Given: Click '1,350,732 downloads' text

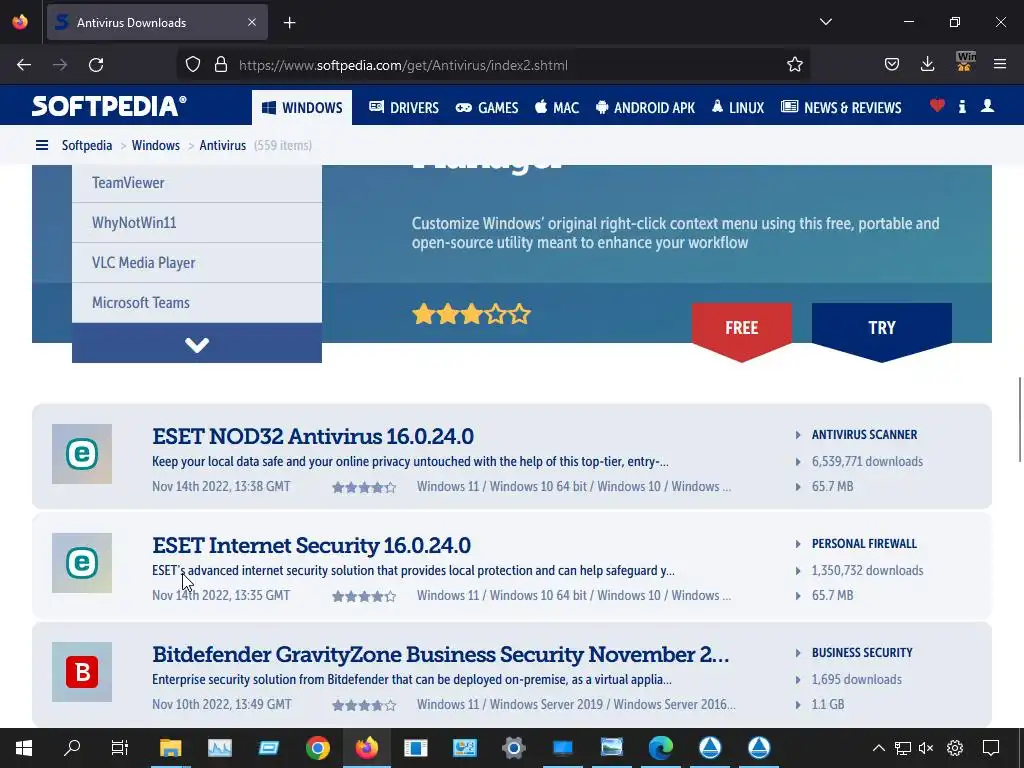Looking at the screenshot, I should click(x=867, y=571).
